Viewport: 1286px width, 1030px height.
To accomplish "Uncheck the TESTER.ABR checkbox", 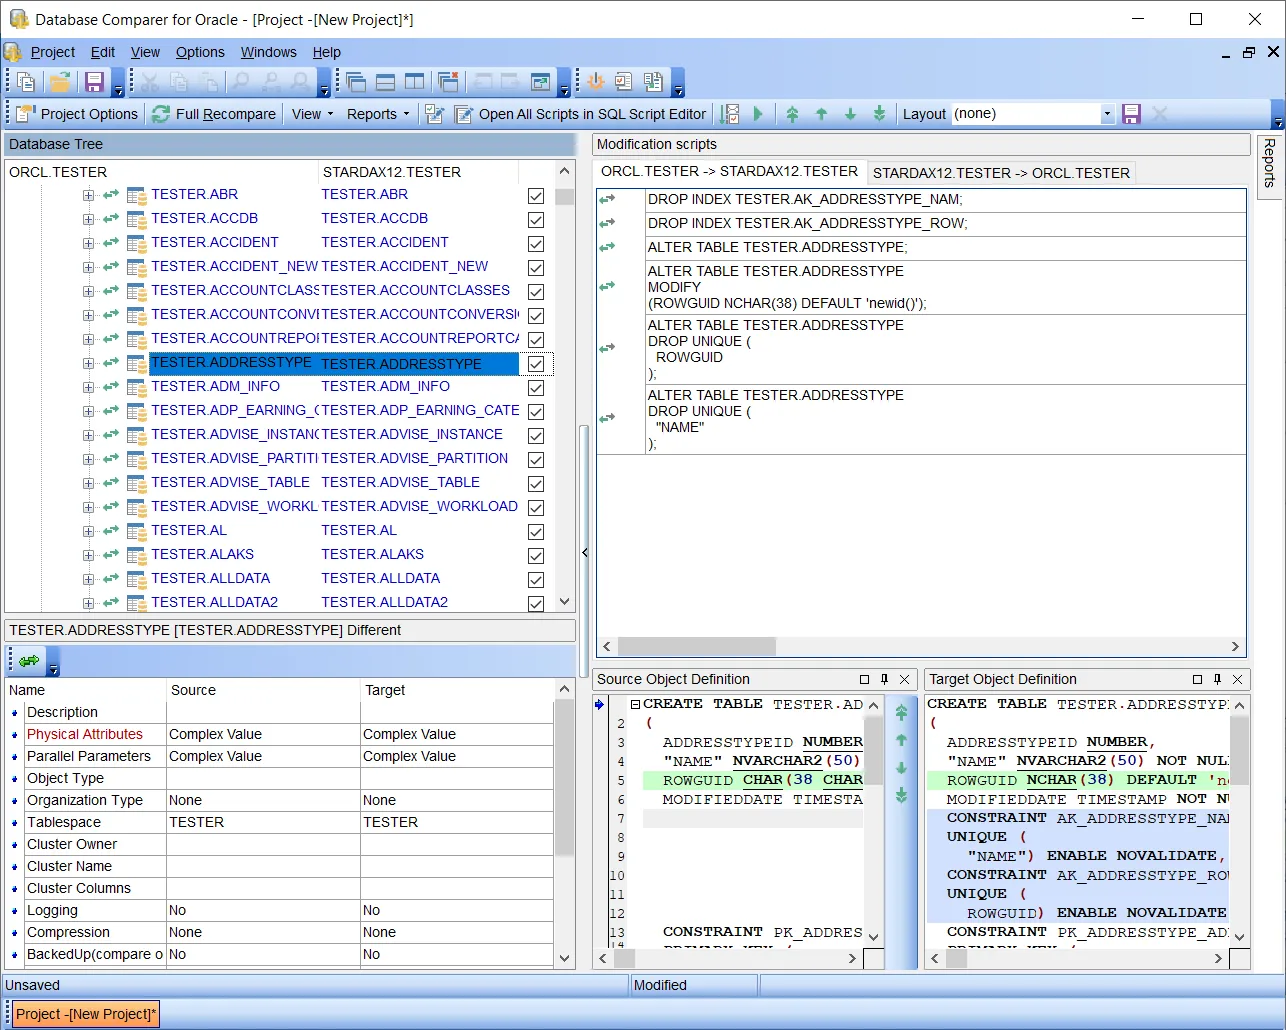I will tap(536, 196).
